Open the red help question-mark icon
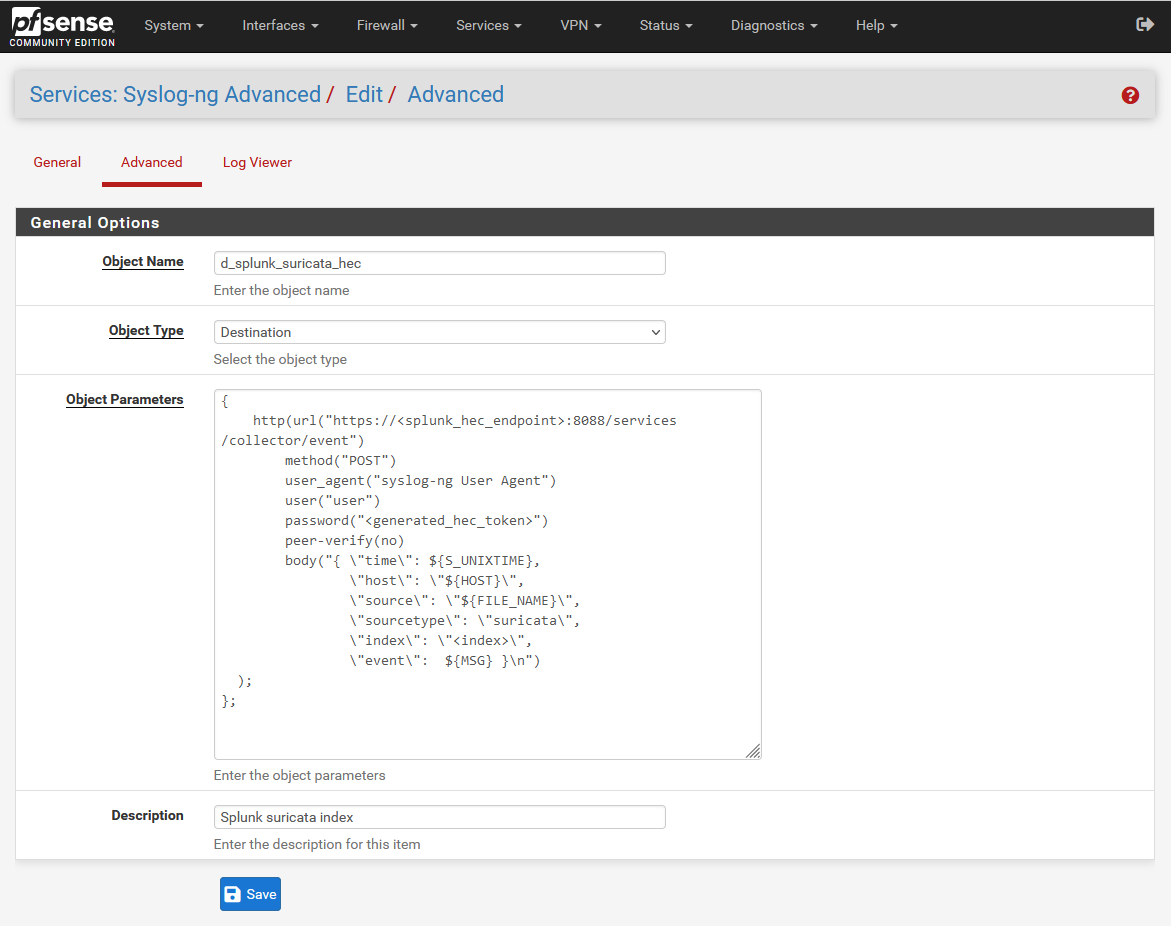The width and height of the screenshot is (1171, 926). (1130, 96)
